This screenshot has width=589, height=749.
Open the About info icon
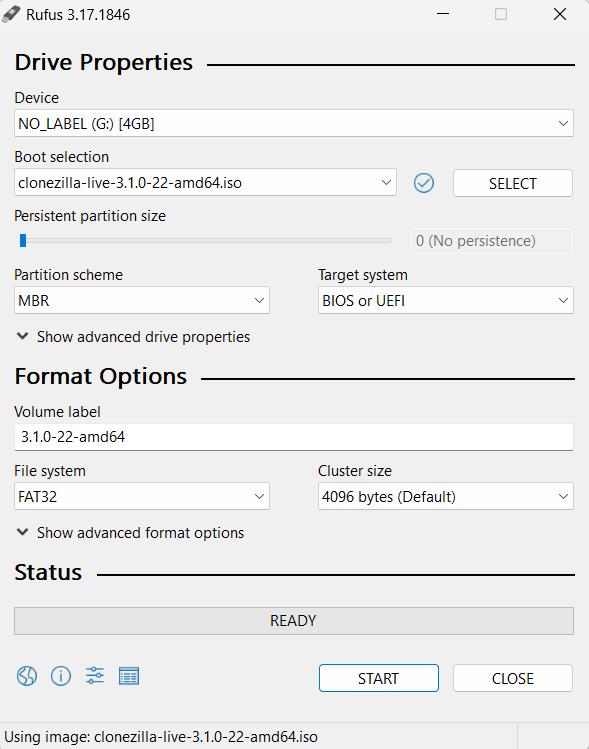(x=61, y=676)
